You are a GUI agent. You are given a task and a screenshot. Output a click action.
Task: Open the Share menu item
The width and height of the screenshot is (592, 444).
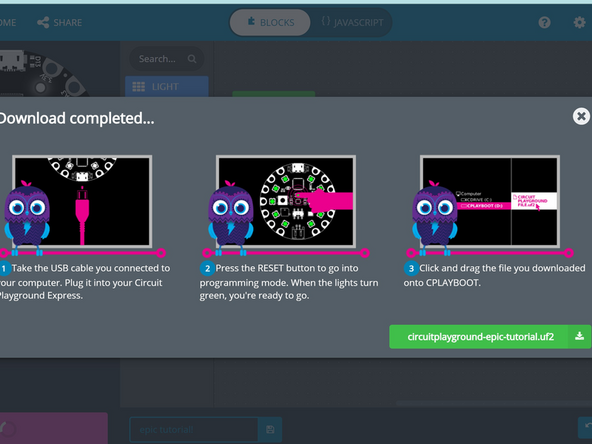tap(60, 23)
